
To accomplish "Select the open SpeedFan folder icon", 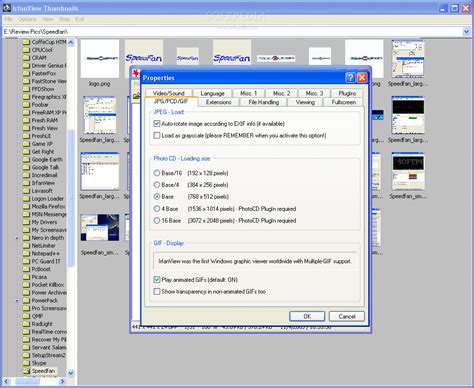I will click(26, 371).
